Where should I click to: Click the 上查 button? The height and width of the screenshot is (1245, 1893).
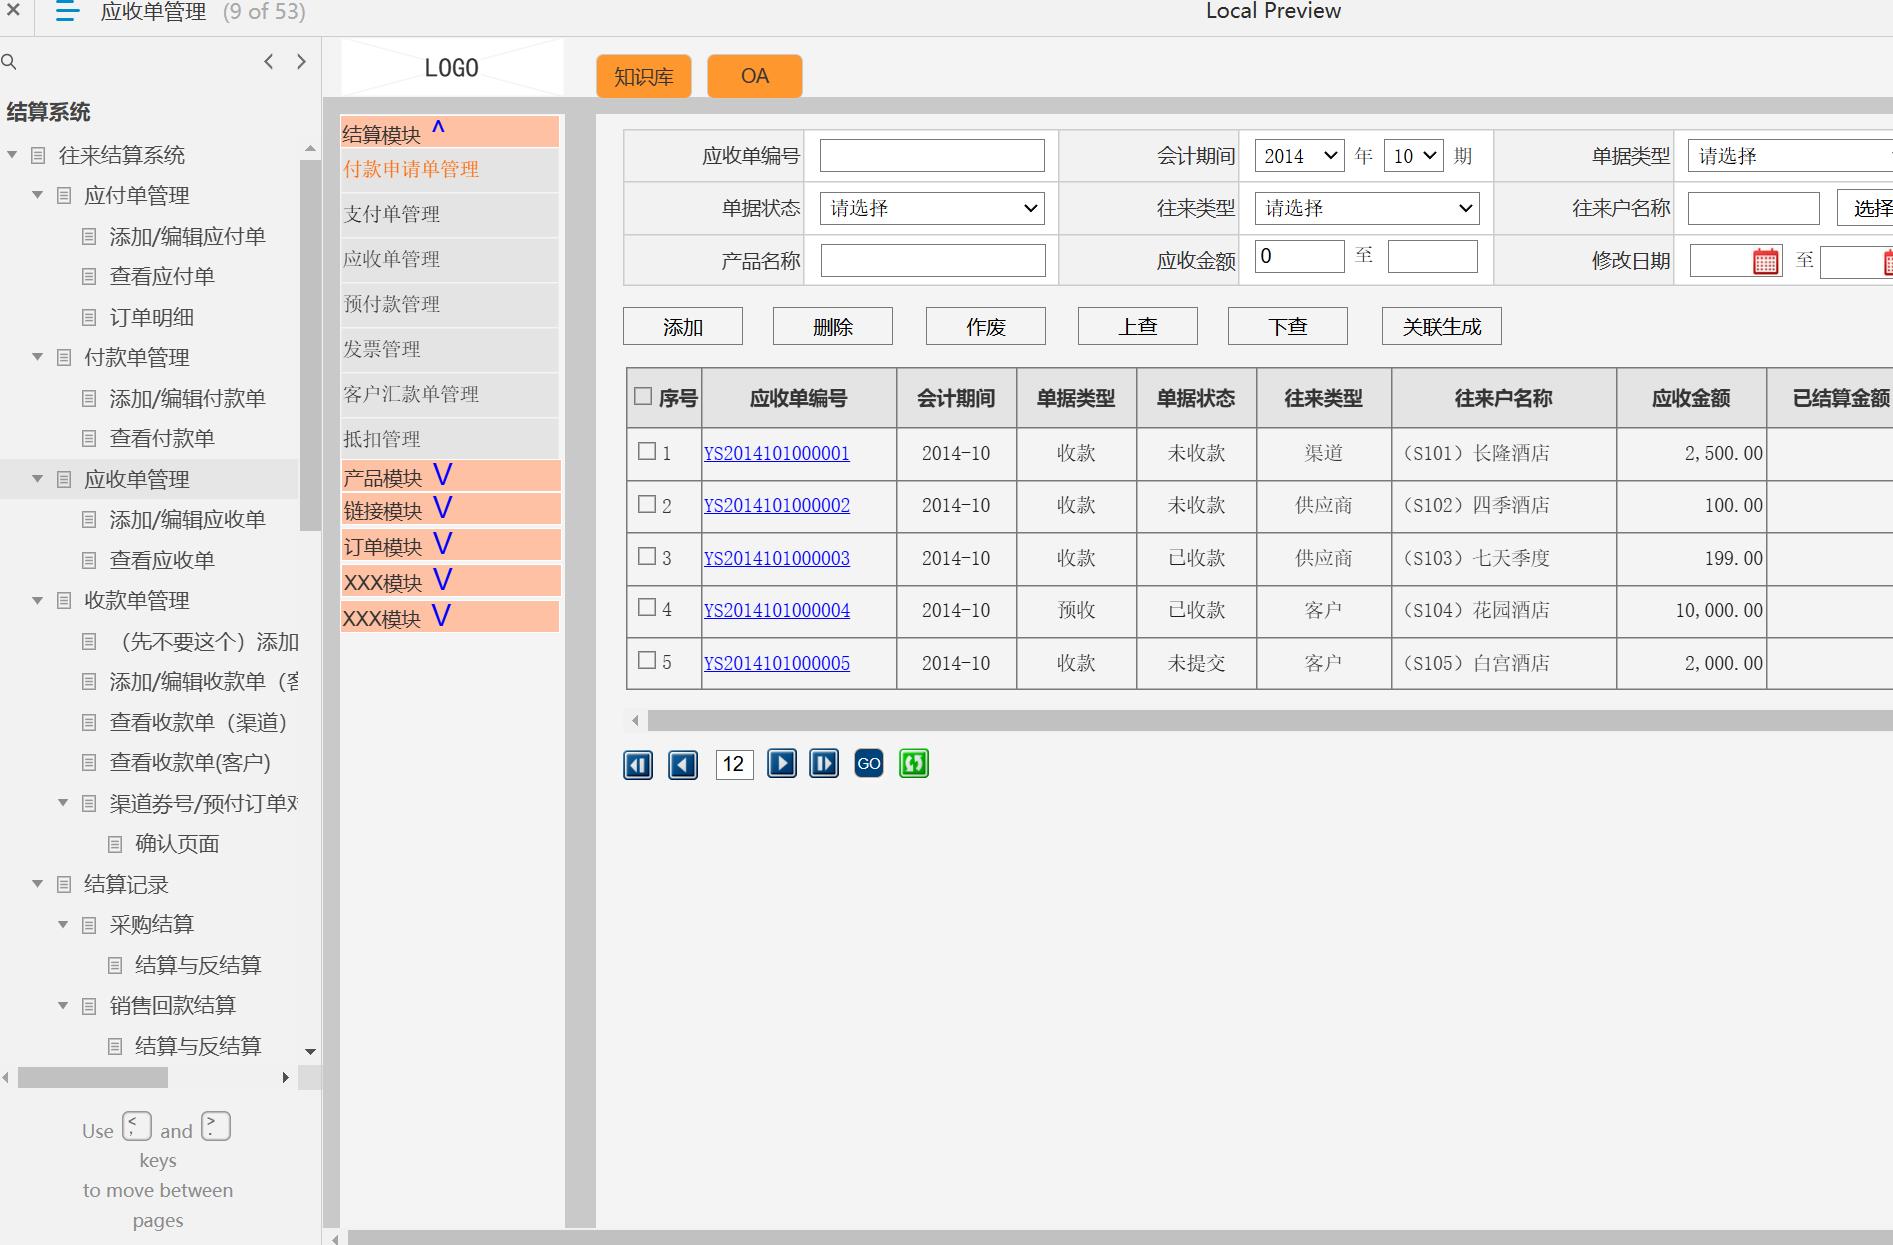coord(1138,326)
